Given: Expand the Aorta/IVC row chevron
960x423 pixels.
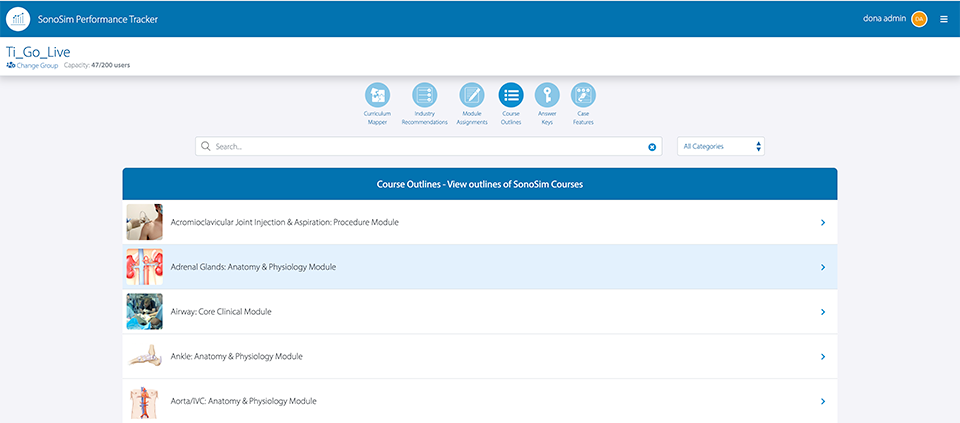Looking at the screenshot, I should click(823, 402).
